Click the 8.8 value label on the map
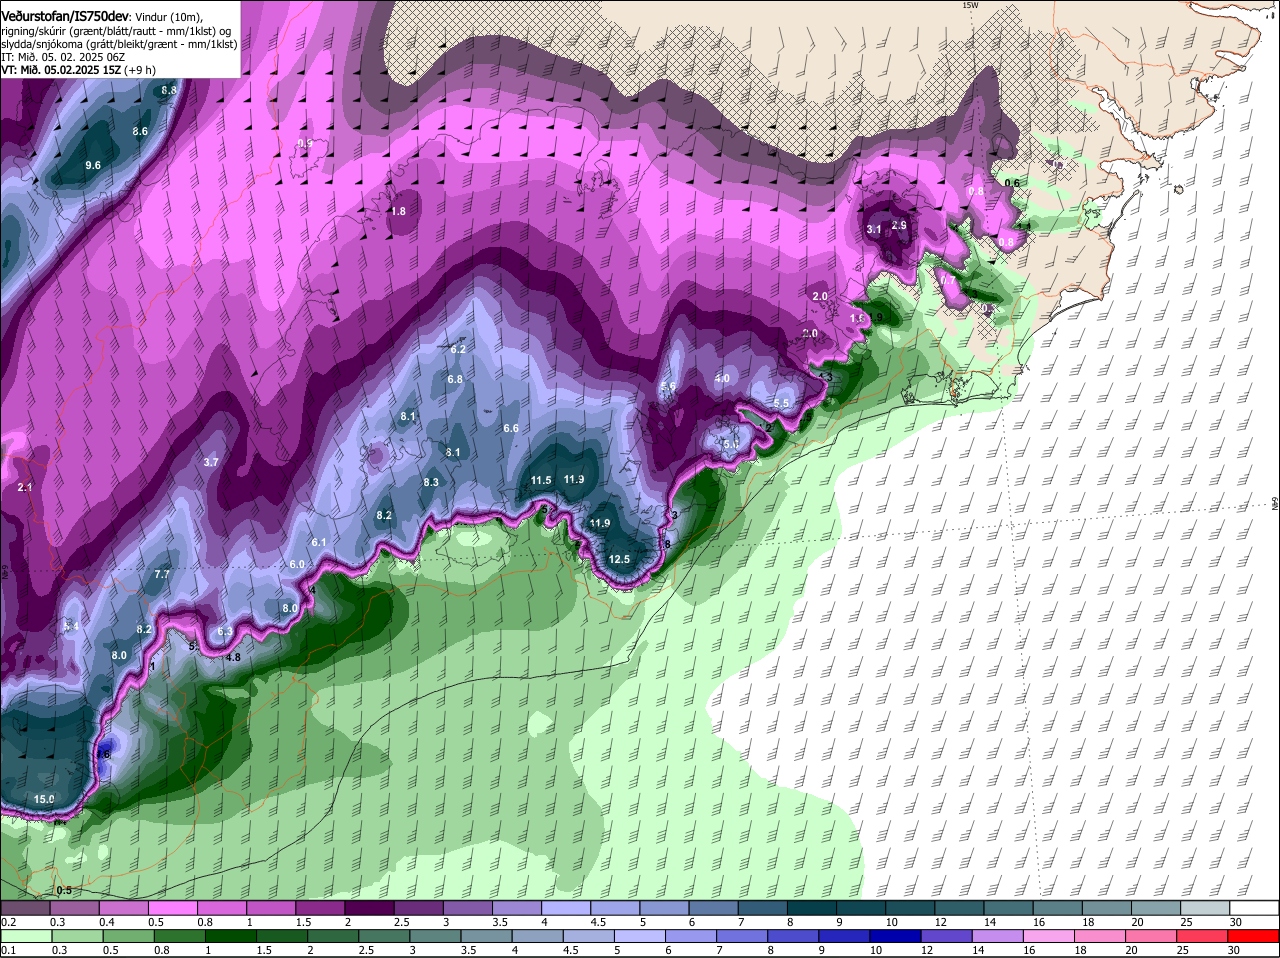This screenshot has width=1280, height=958. (x=168, y=90)
